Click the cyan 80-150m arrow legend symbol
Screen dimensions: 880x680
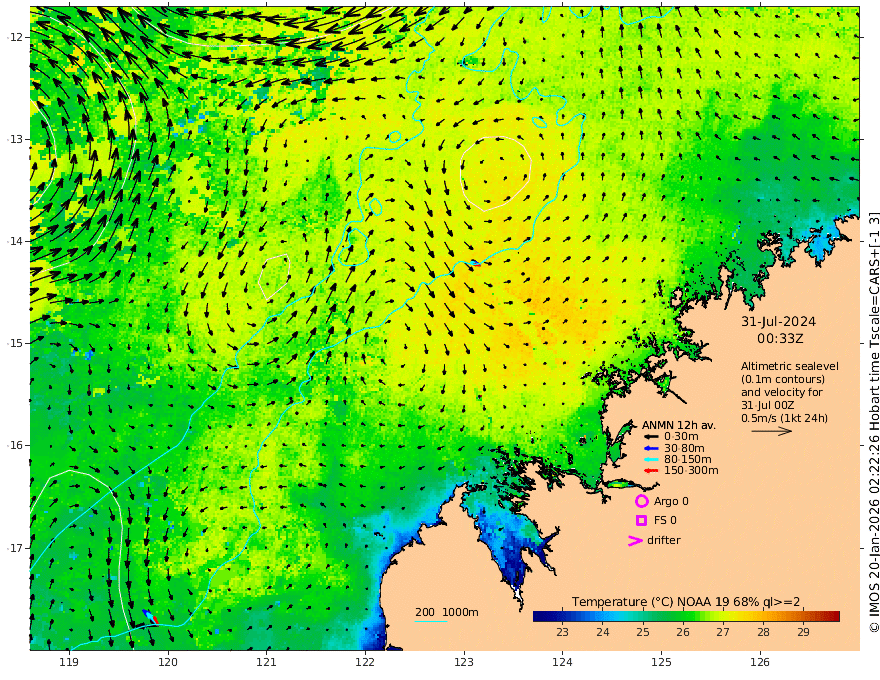650,459
